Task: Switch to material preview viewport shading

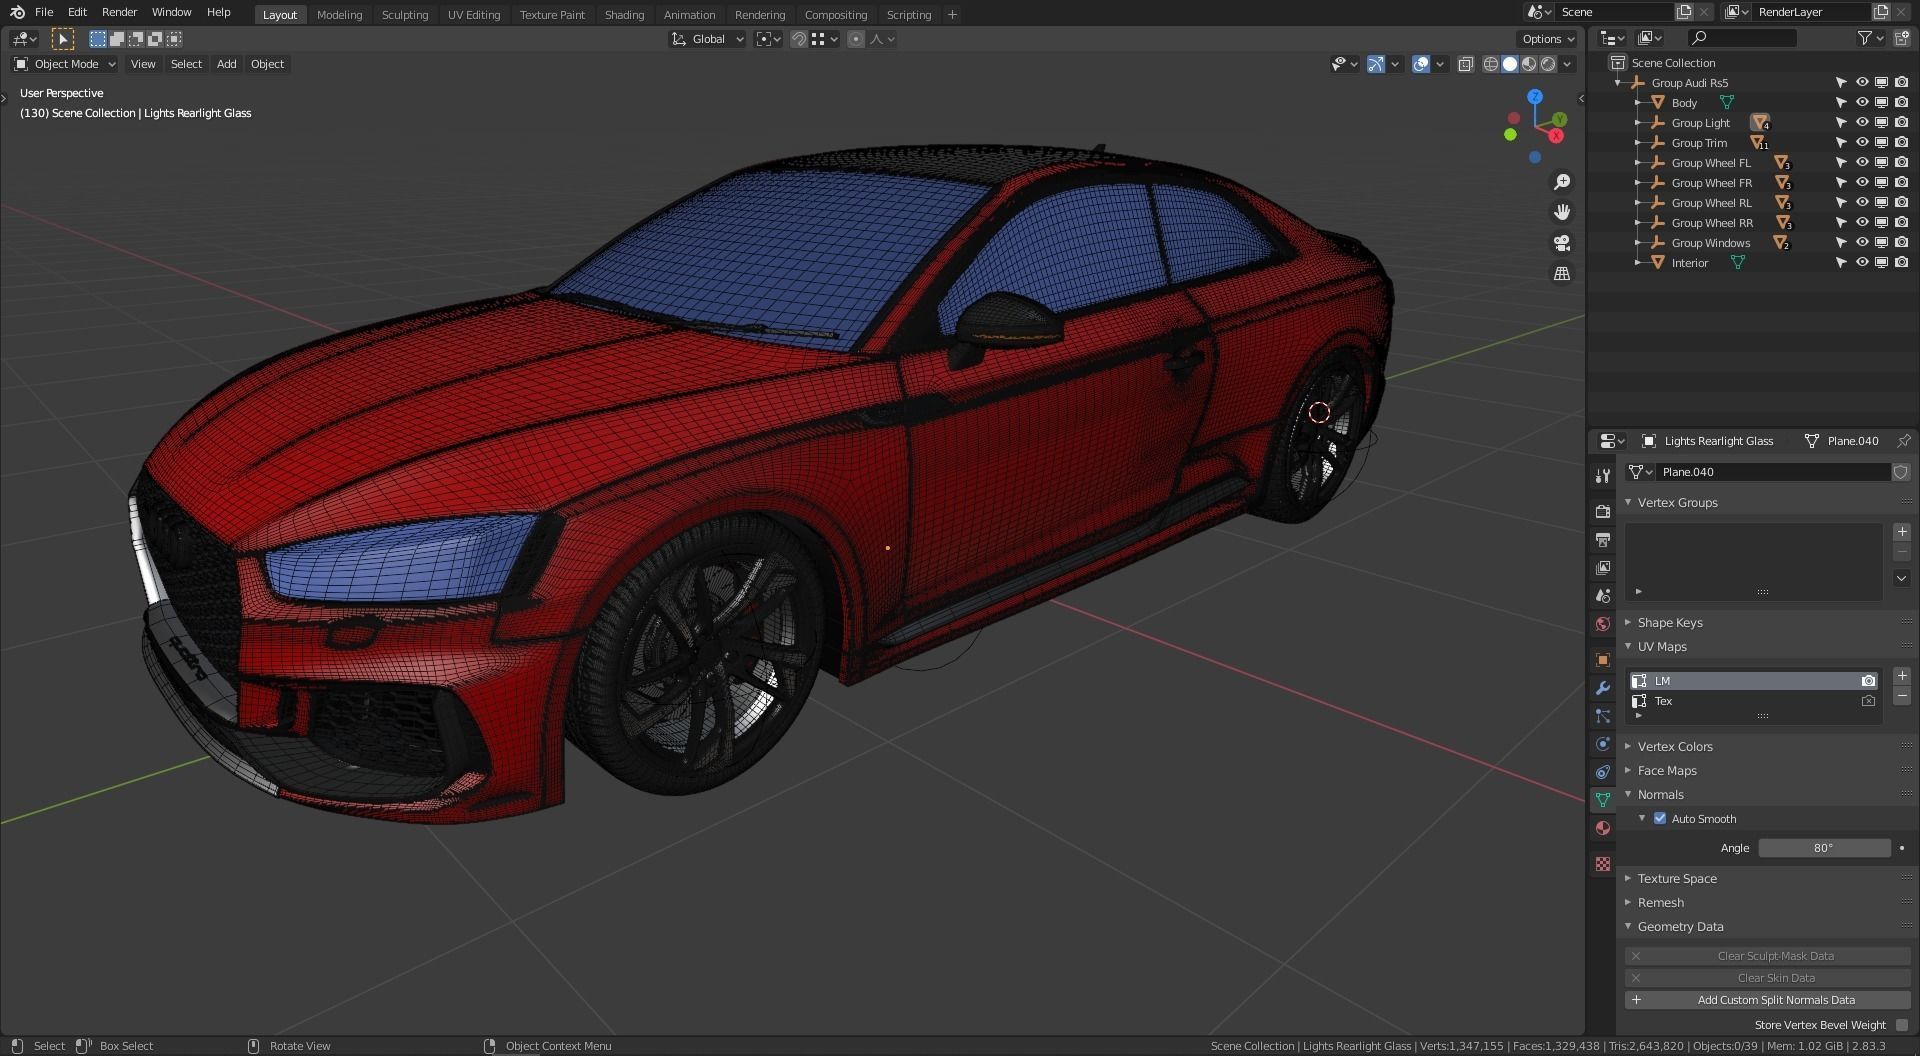Action: (x=1529, y=64)
